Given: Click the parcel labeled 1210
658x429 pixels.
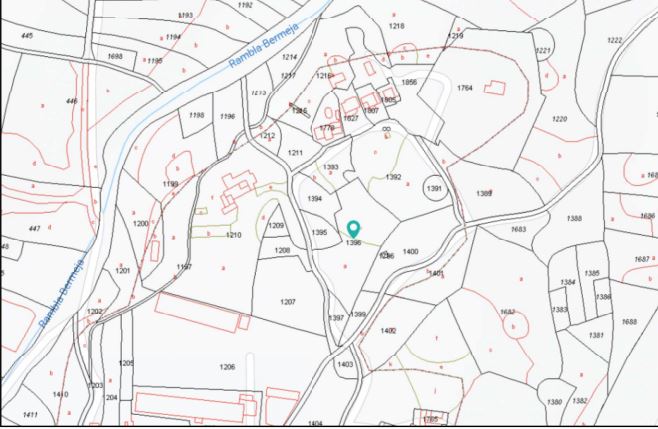Looking at the screenshot, I should 234,235.
